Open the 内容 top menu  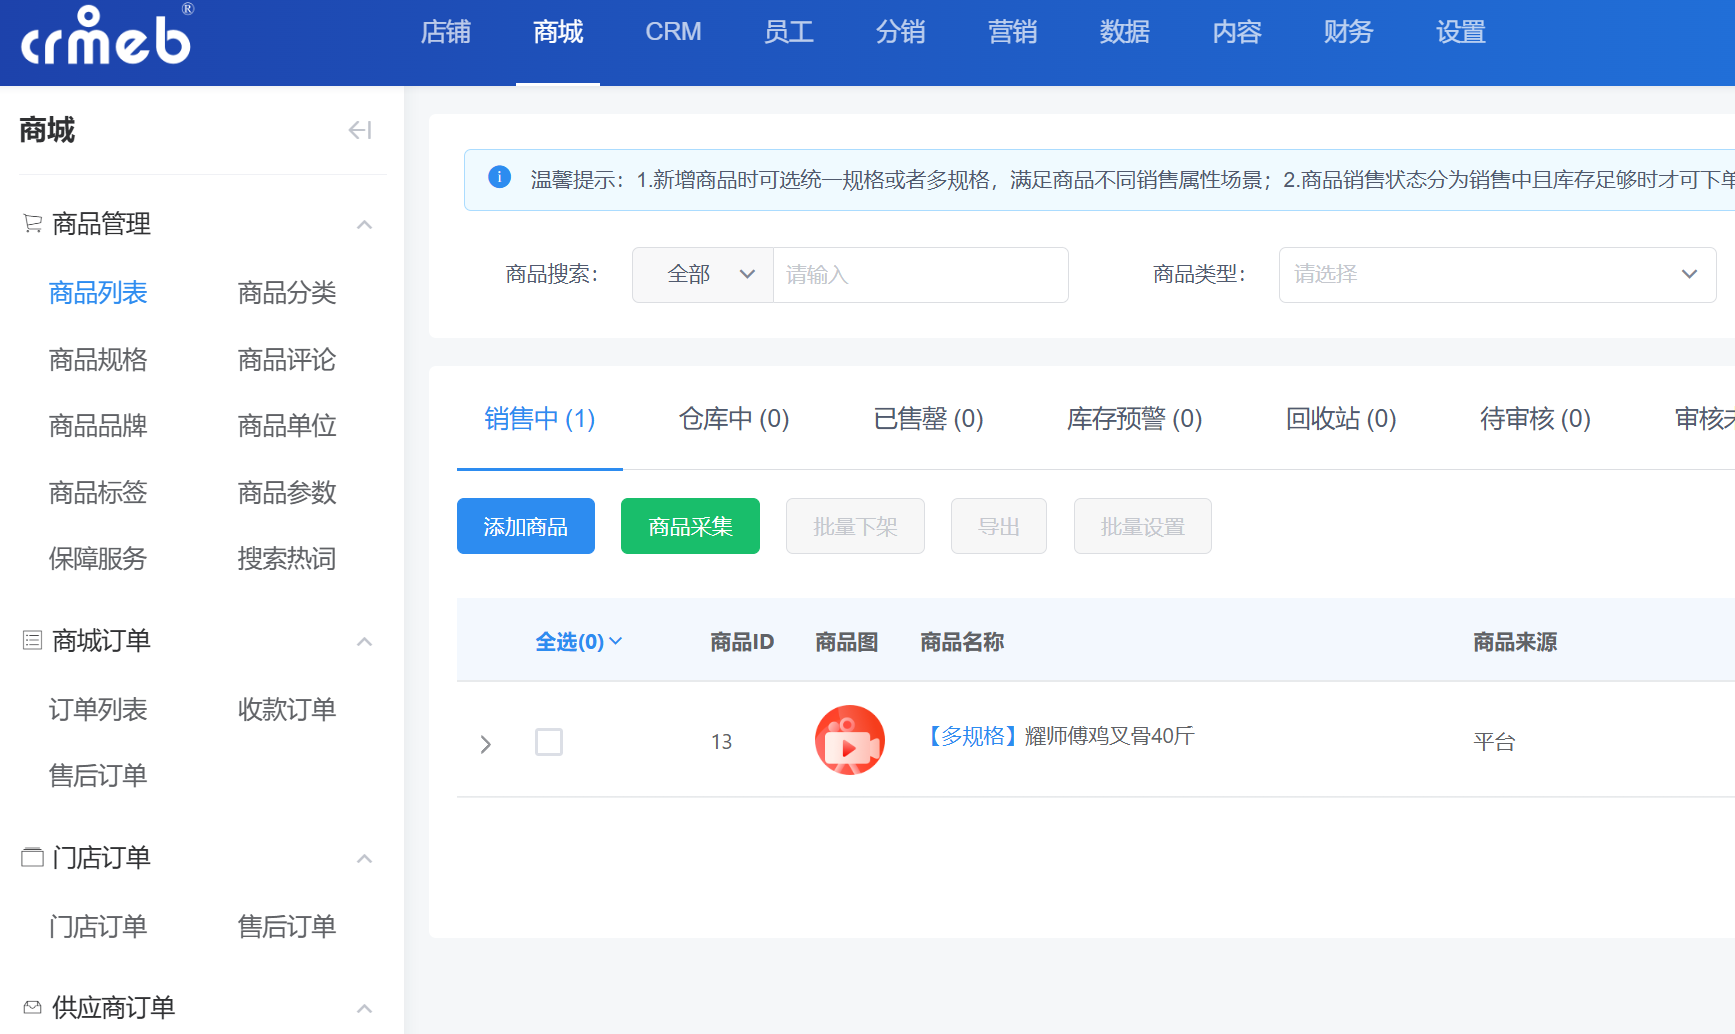[x=1237, y=32]
